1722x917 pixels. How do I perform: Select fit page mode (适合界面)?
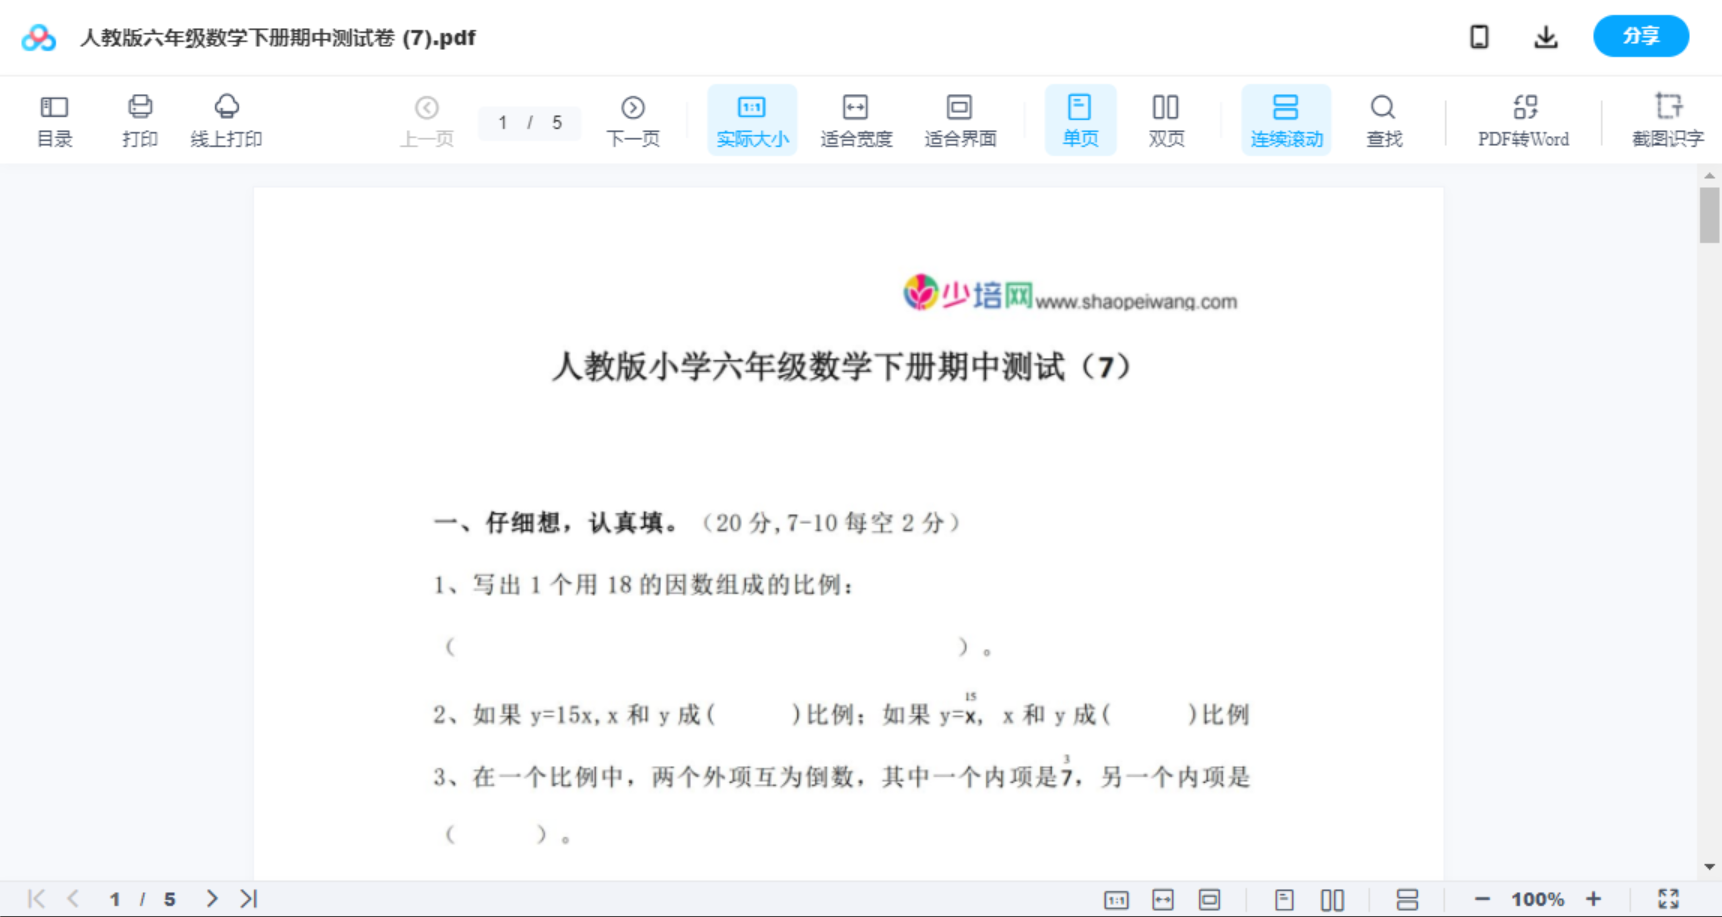(960, 119)
